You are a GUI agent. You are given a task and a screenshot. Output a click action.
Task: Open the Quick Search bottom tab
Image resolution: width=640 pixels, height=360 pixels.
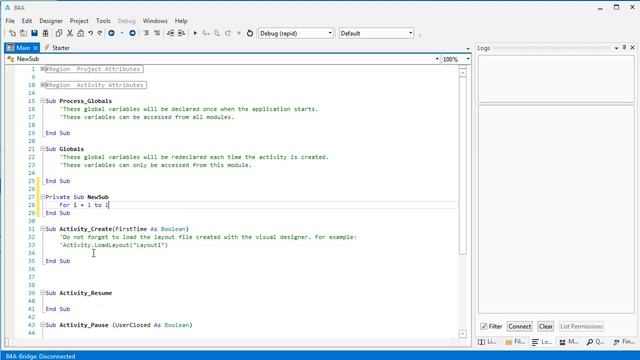pyautogui.click(x=596, y=342)
